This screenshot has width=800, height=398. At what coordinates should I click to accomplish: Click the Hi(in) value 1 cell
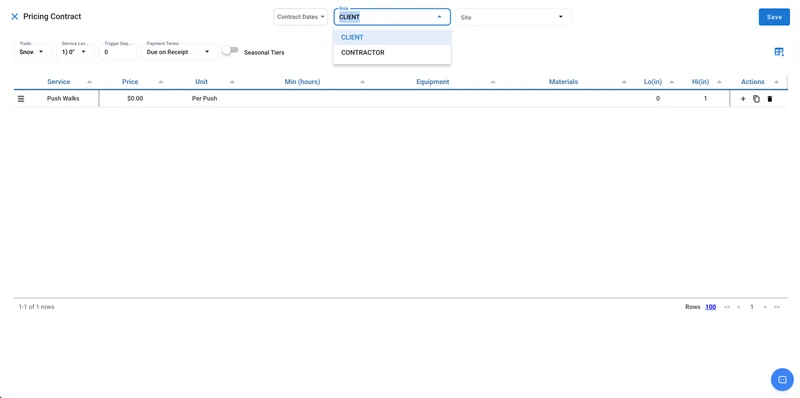[706, 98]
